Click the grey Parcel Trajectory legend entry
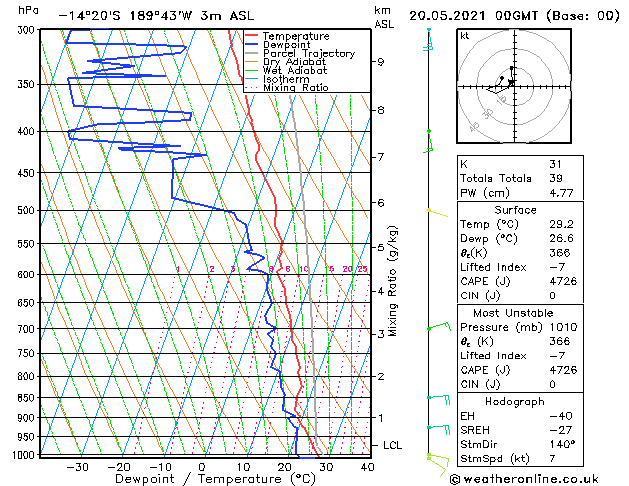The height and width of the screenshot is (486, 629). [300, 53]
